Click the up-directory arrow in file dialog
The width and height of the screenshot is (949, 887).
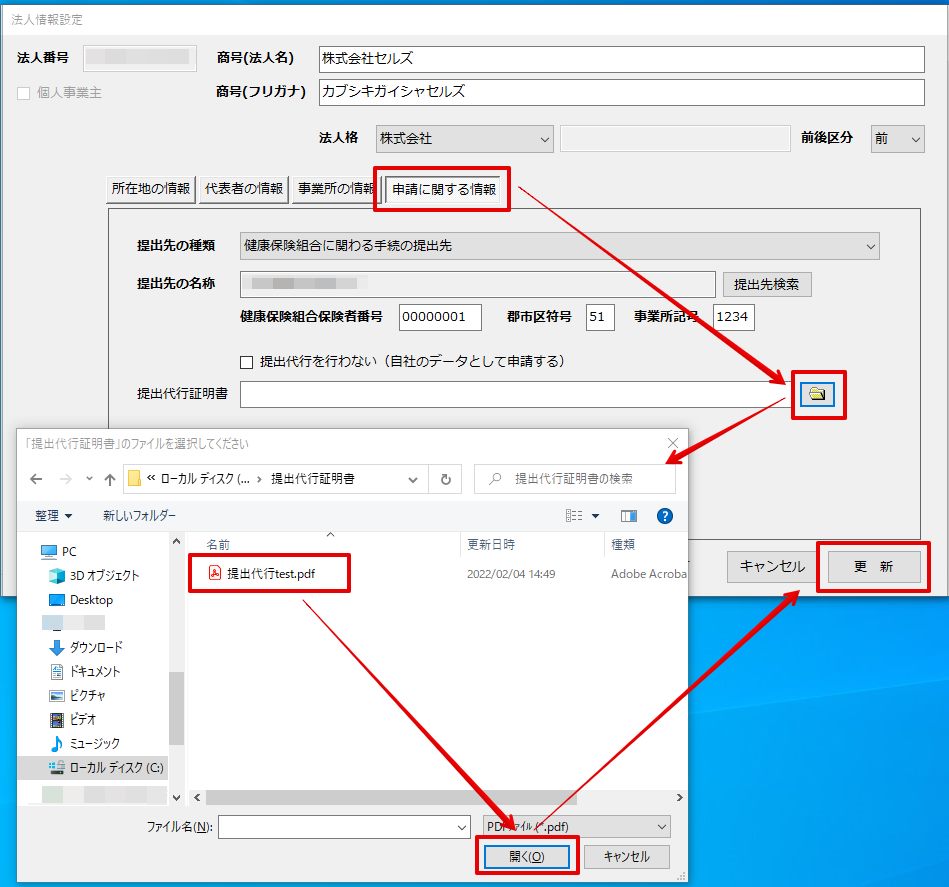coord(110,479)
